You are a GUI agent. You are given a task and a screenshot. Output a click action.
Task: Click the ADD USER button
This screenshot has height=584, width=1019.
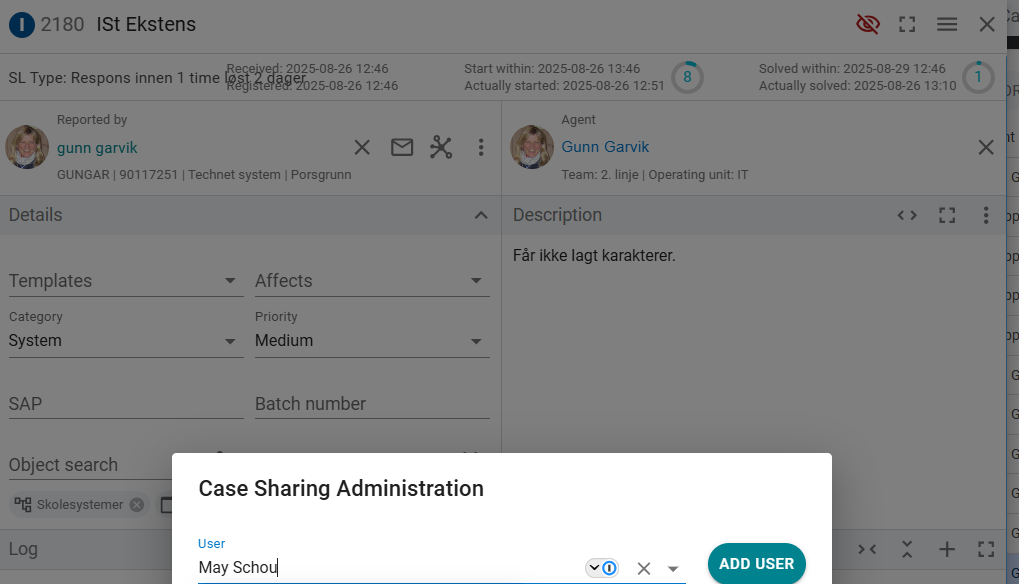pyautogui.click(x=756, y=564)
